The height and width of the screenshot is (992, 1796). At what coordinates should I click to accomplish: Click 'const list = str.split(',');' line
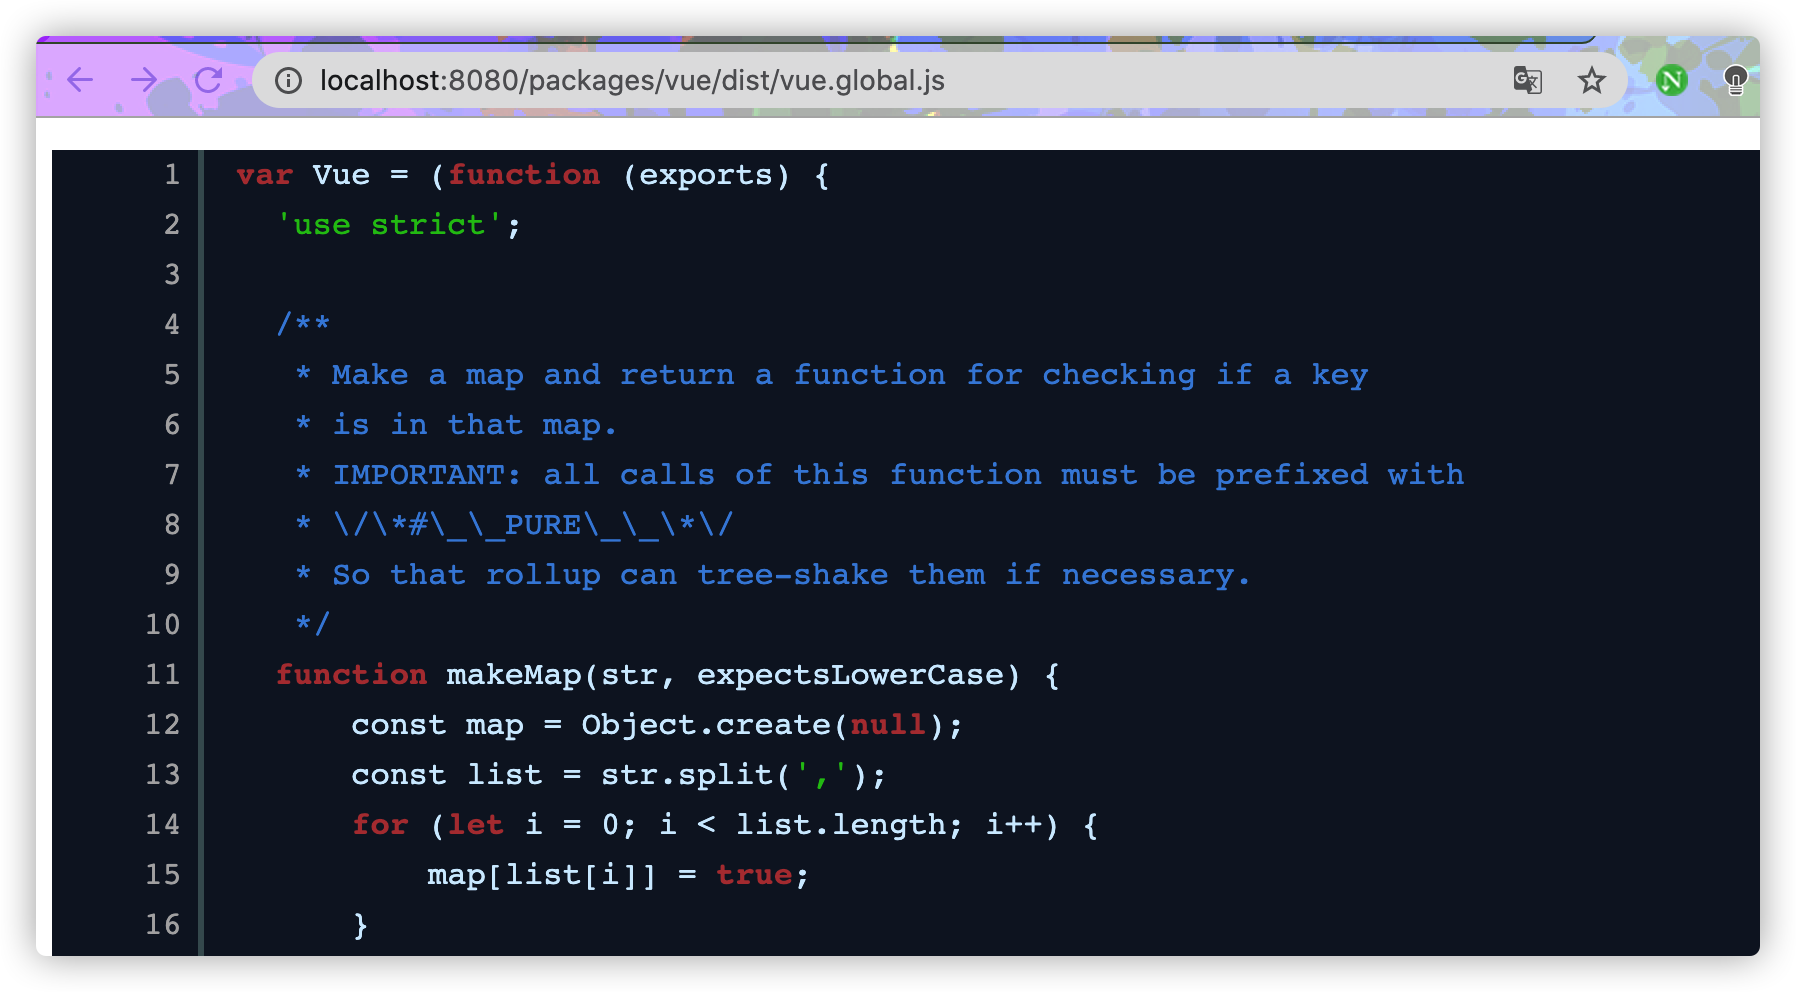pos(619,775)
